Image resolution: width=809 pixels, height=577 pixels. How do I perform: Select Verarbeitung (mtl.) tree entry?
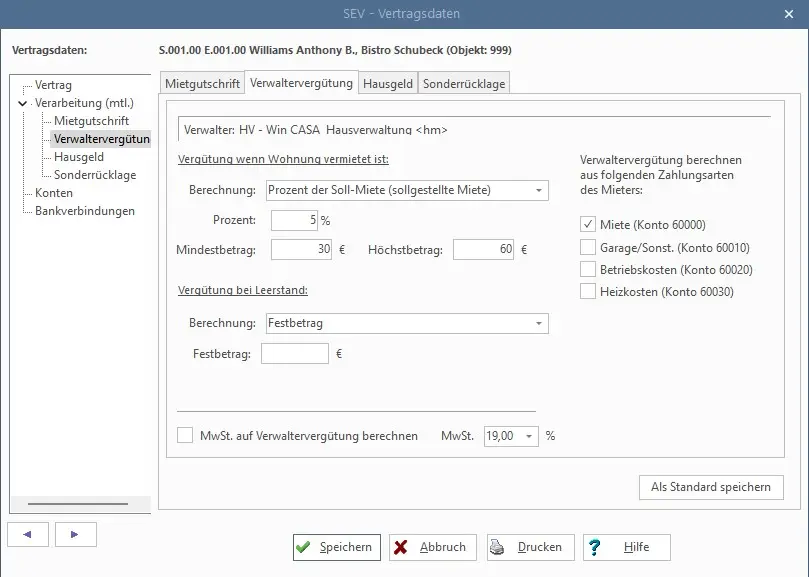(x=84, y=103)
